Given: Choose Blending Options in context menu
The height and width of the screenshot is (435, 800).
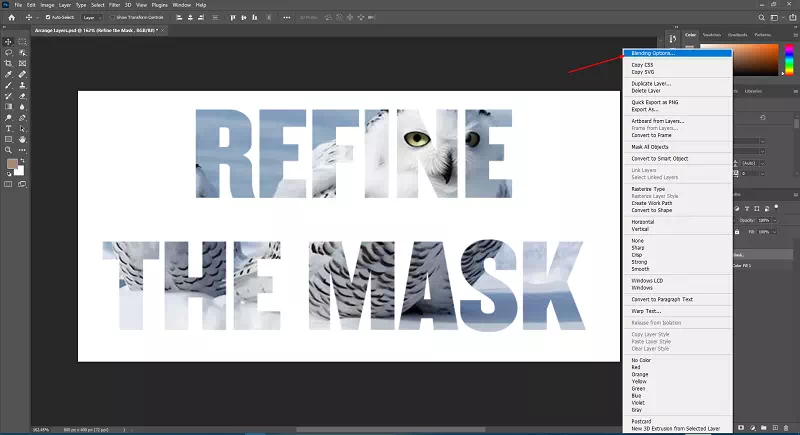Looking at the screenshot, I should tap(678, 53).
